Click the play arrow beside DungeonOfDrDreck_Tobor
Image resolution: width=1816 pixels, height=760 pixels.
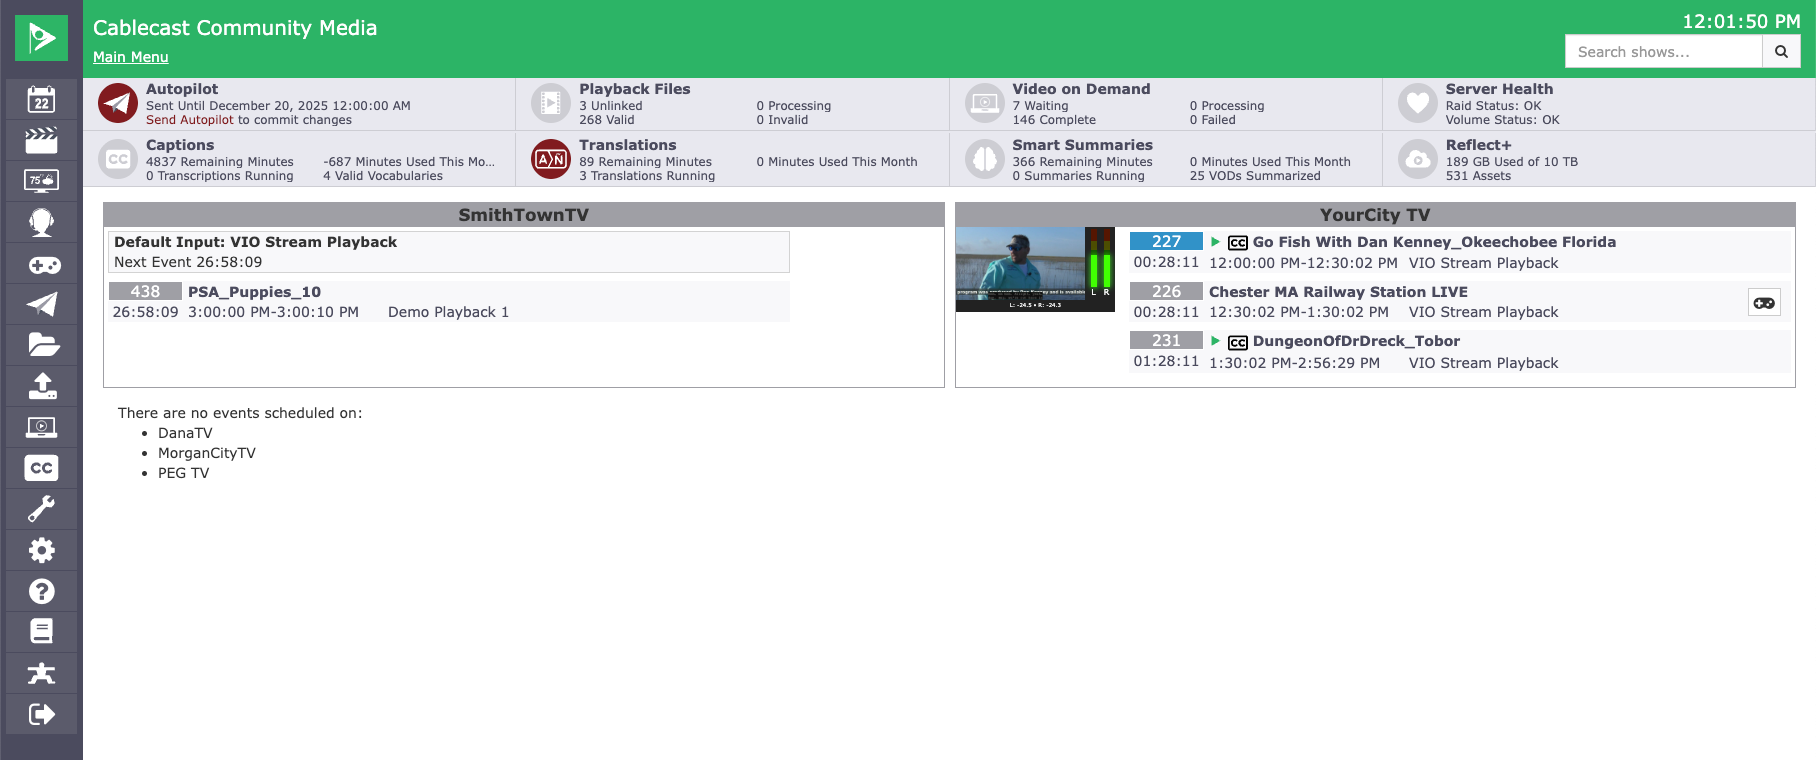[1215, 341]
